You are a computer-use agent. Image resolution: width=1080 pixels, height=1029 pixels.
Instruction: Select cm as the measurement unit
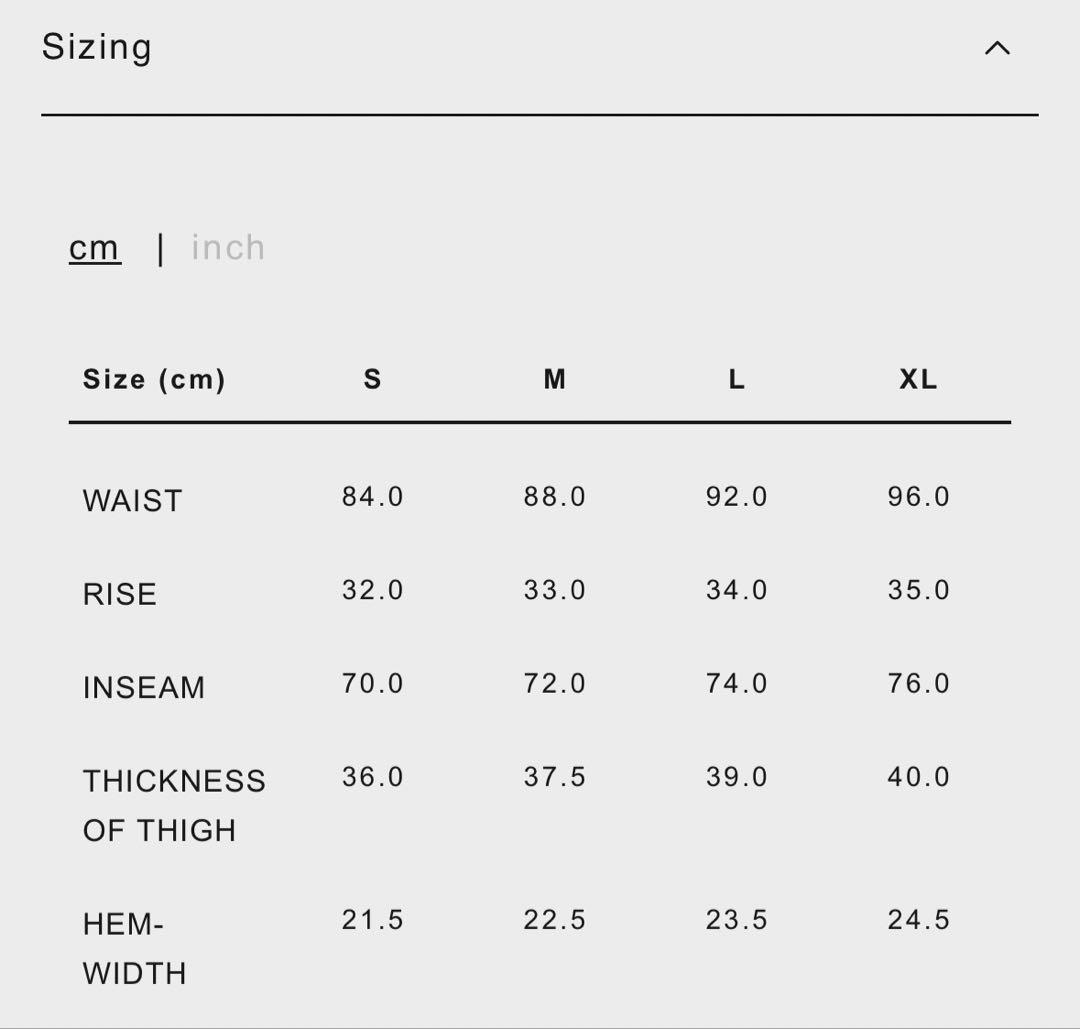pyautogui.click(x=95, y=248)
